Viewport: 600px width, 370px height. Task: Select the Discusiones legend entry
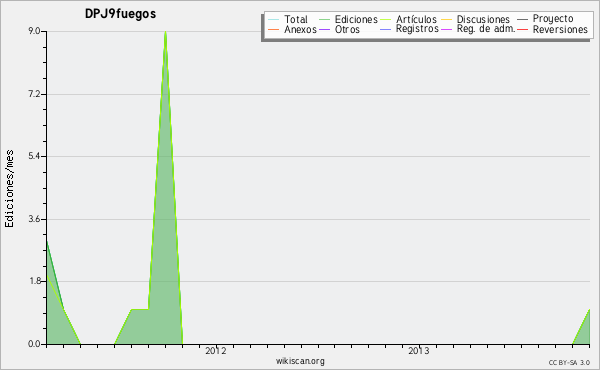tap(476, 19)
